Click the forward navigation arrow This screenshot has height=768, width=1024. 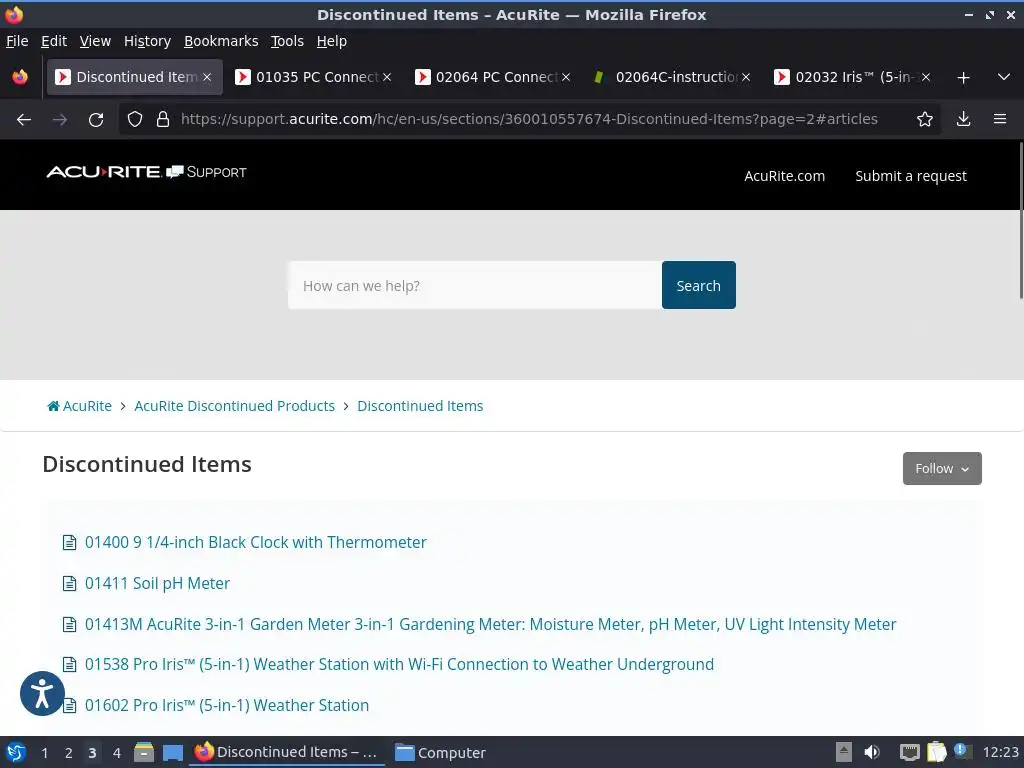pos(60,120)
